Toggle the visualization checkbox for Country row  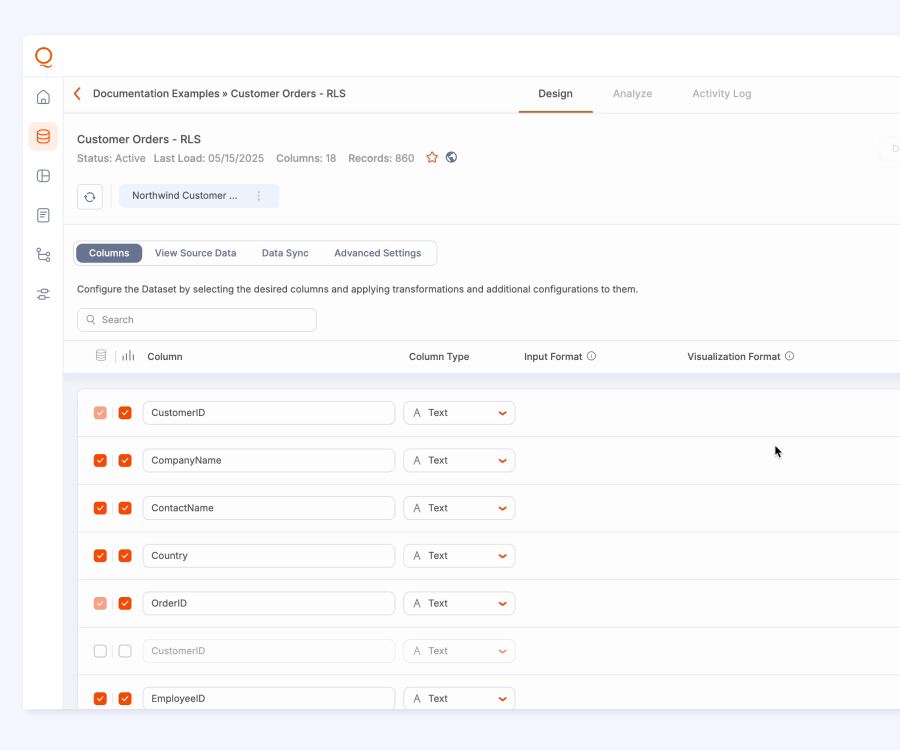point(125,556)
